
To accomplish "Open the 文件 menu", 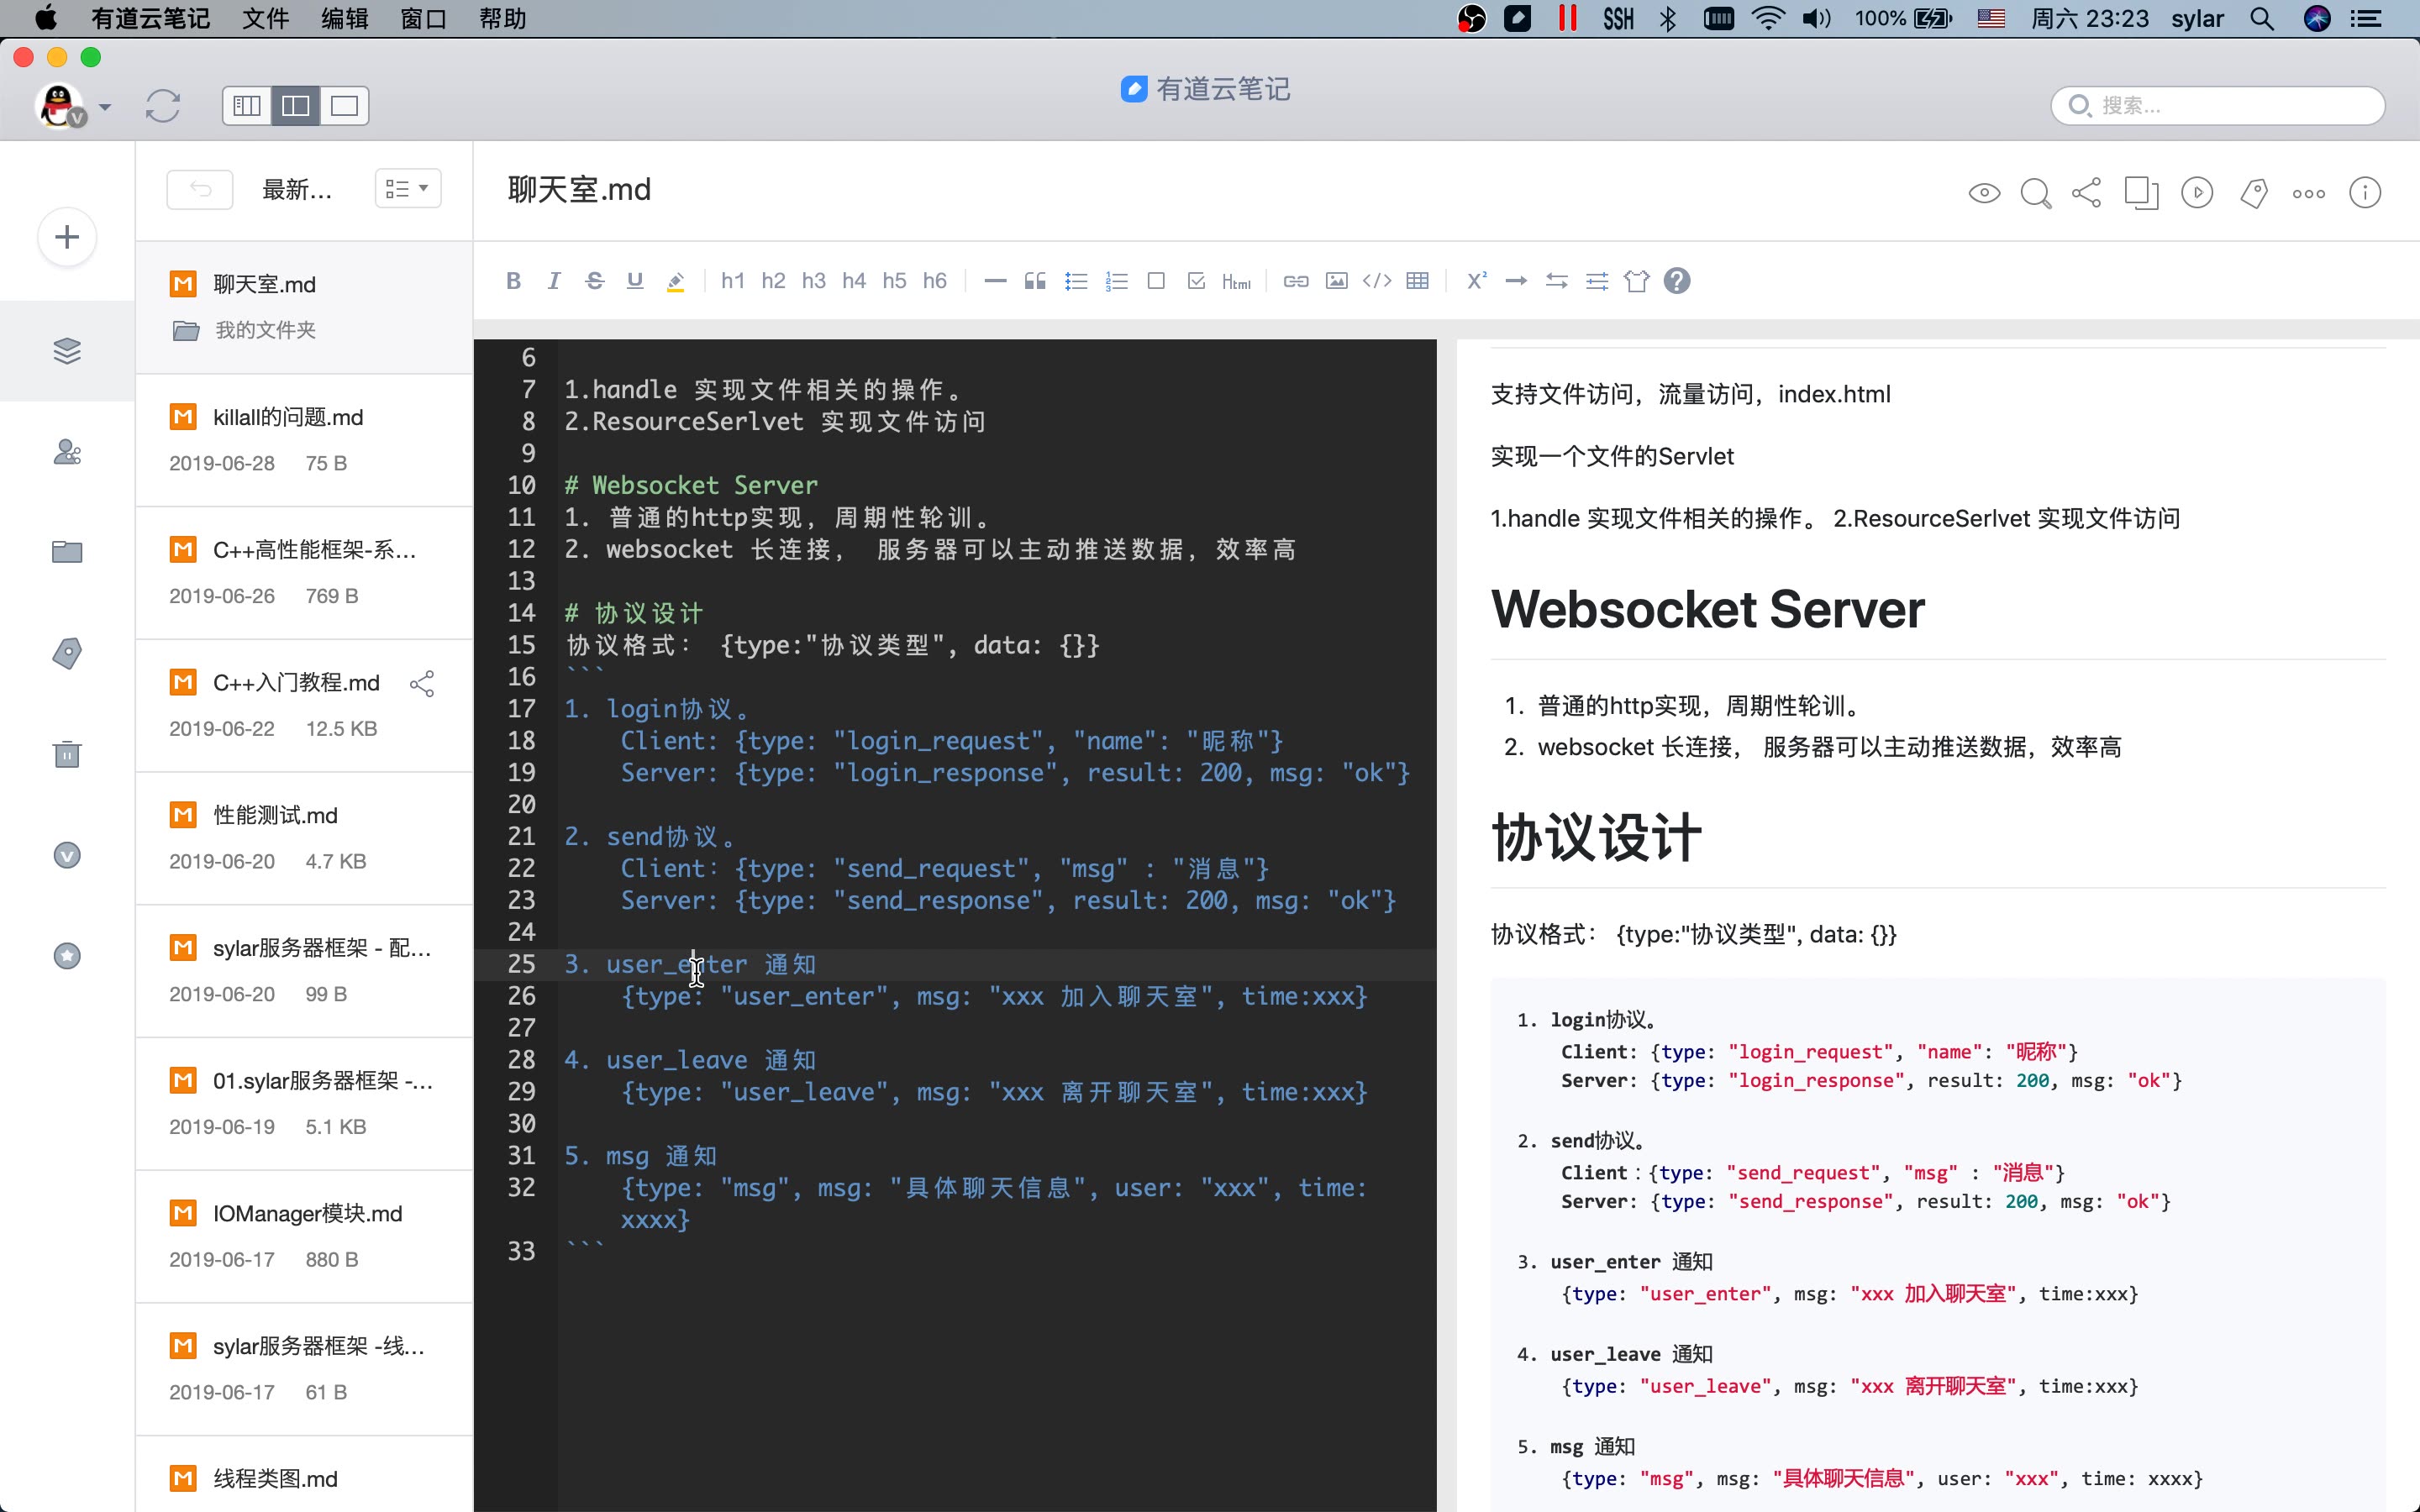I will click(x=263, y=18).
